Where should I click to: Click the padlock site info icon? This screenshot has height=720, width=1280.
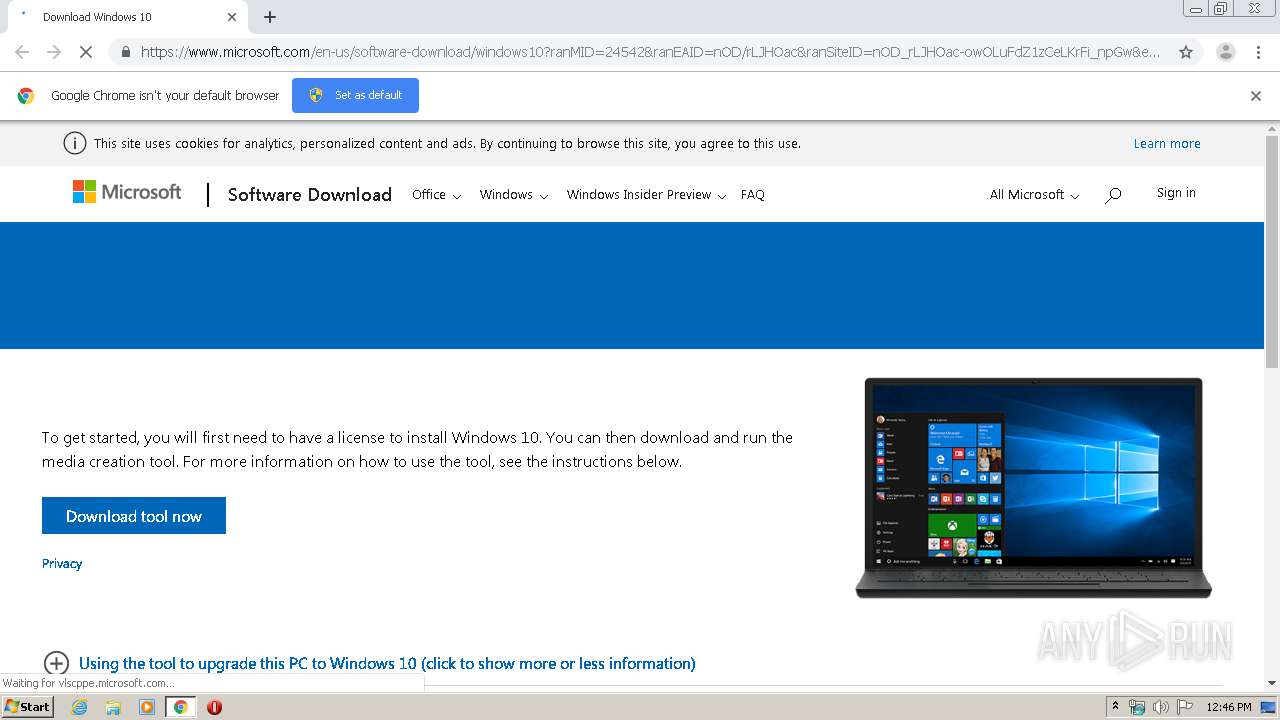pos(125,52)
